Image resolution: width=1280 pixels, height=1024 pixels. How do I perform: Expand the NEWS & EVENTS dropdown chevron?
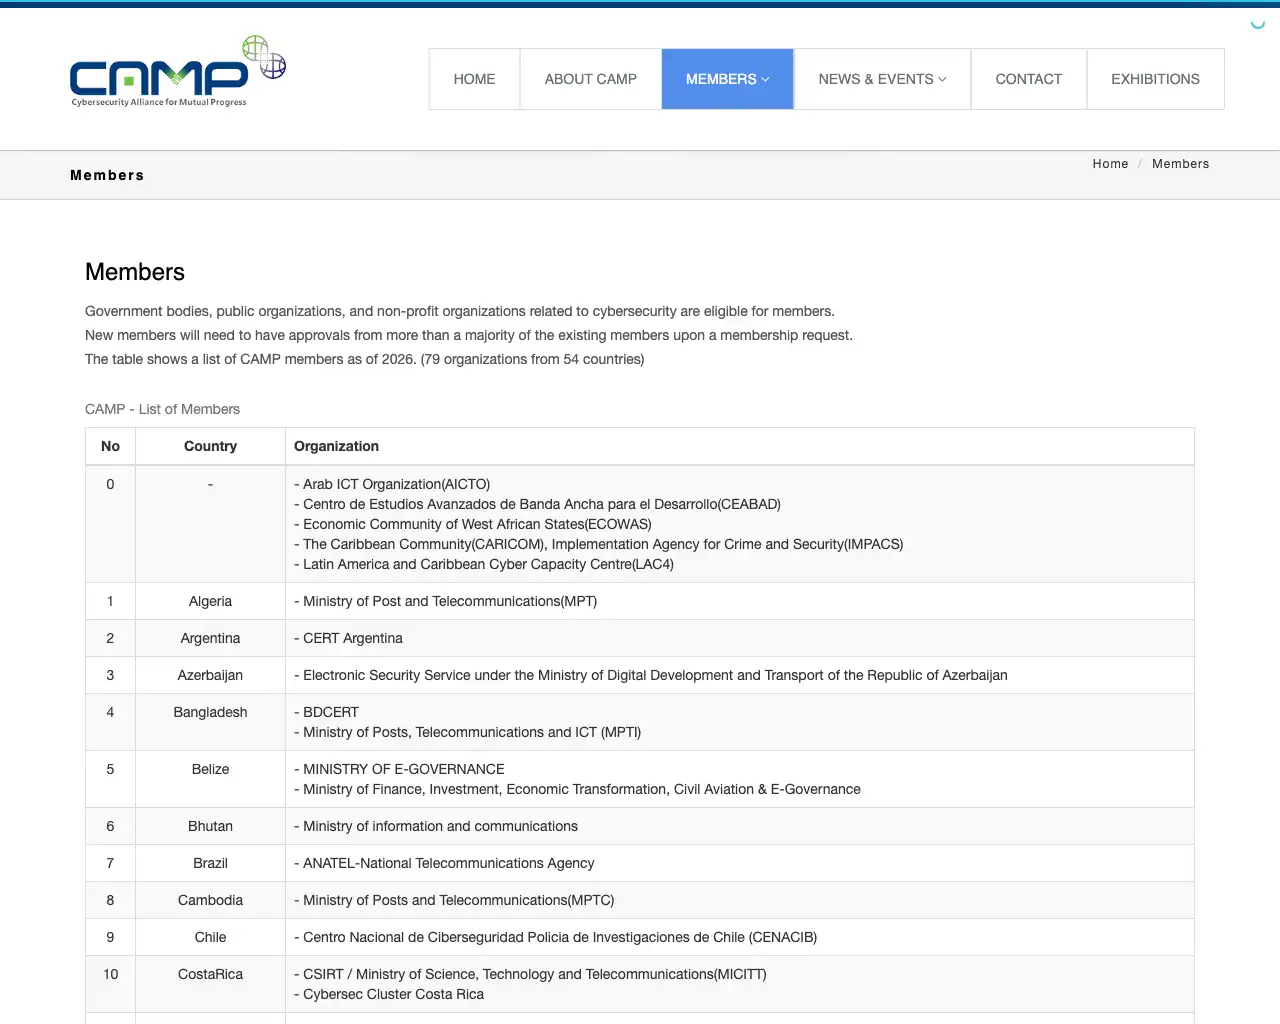(942, 79)
